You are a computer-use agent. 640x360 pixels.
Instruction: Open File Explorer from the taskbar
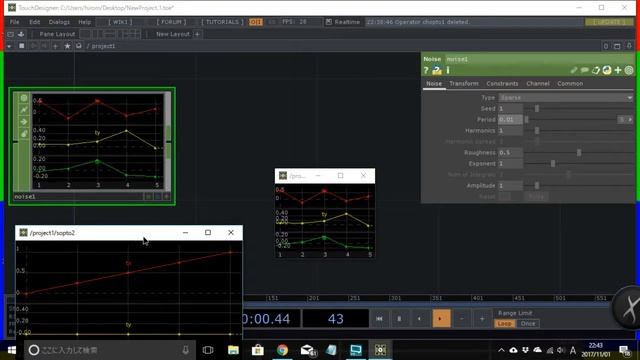(x=233, y=350)
